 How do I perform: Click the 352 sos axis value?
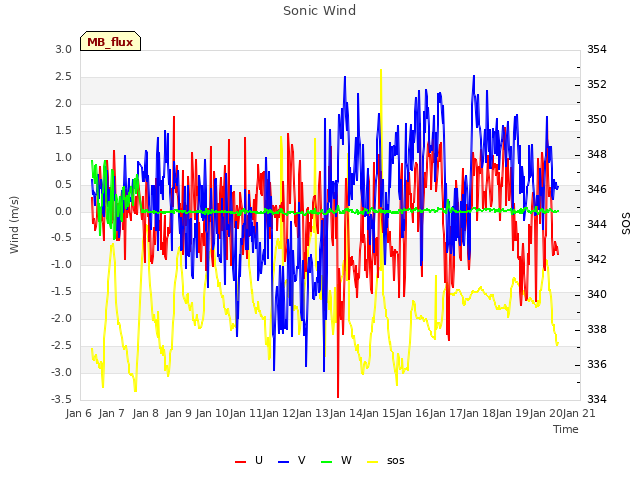597,84
